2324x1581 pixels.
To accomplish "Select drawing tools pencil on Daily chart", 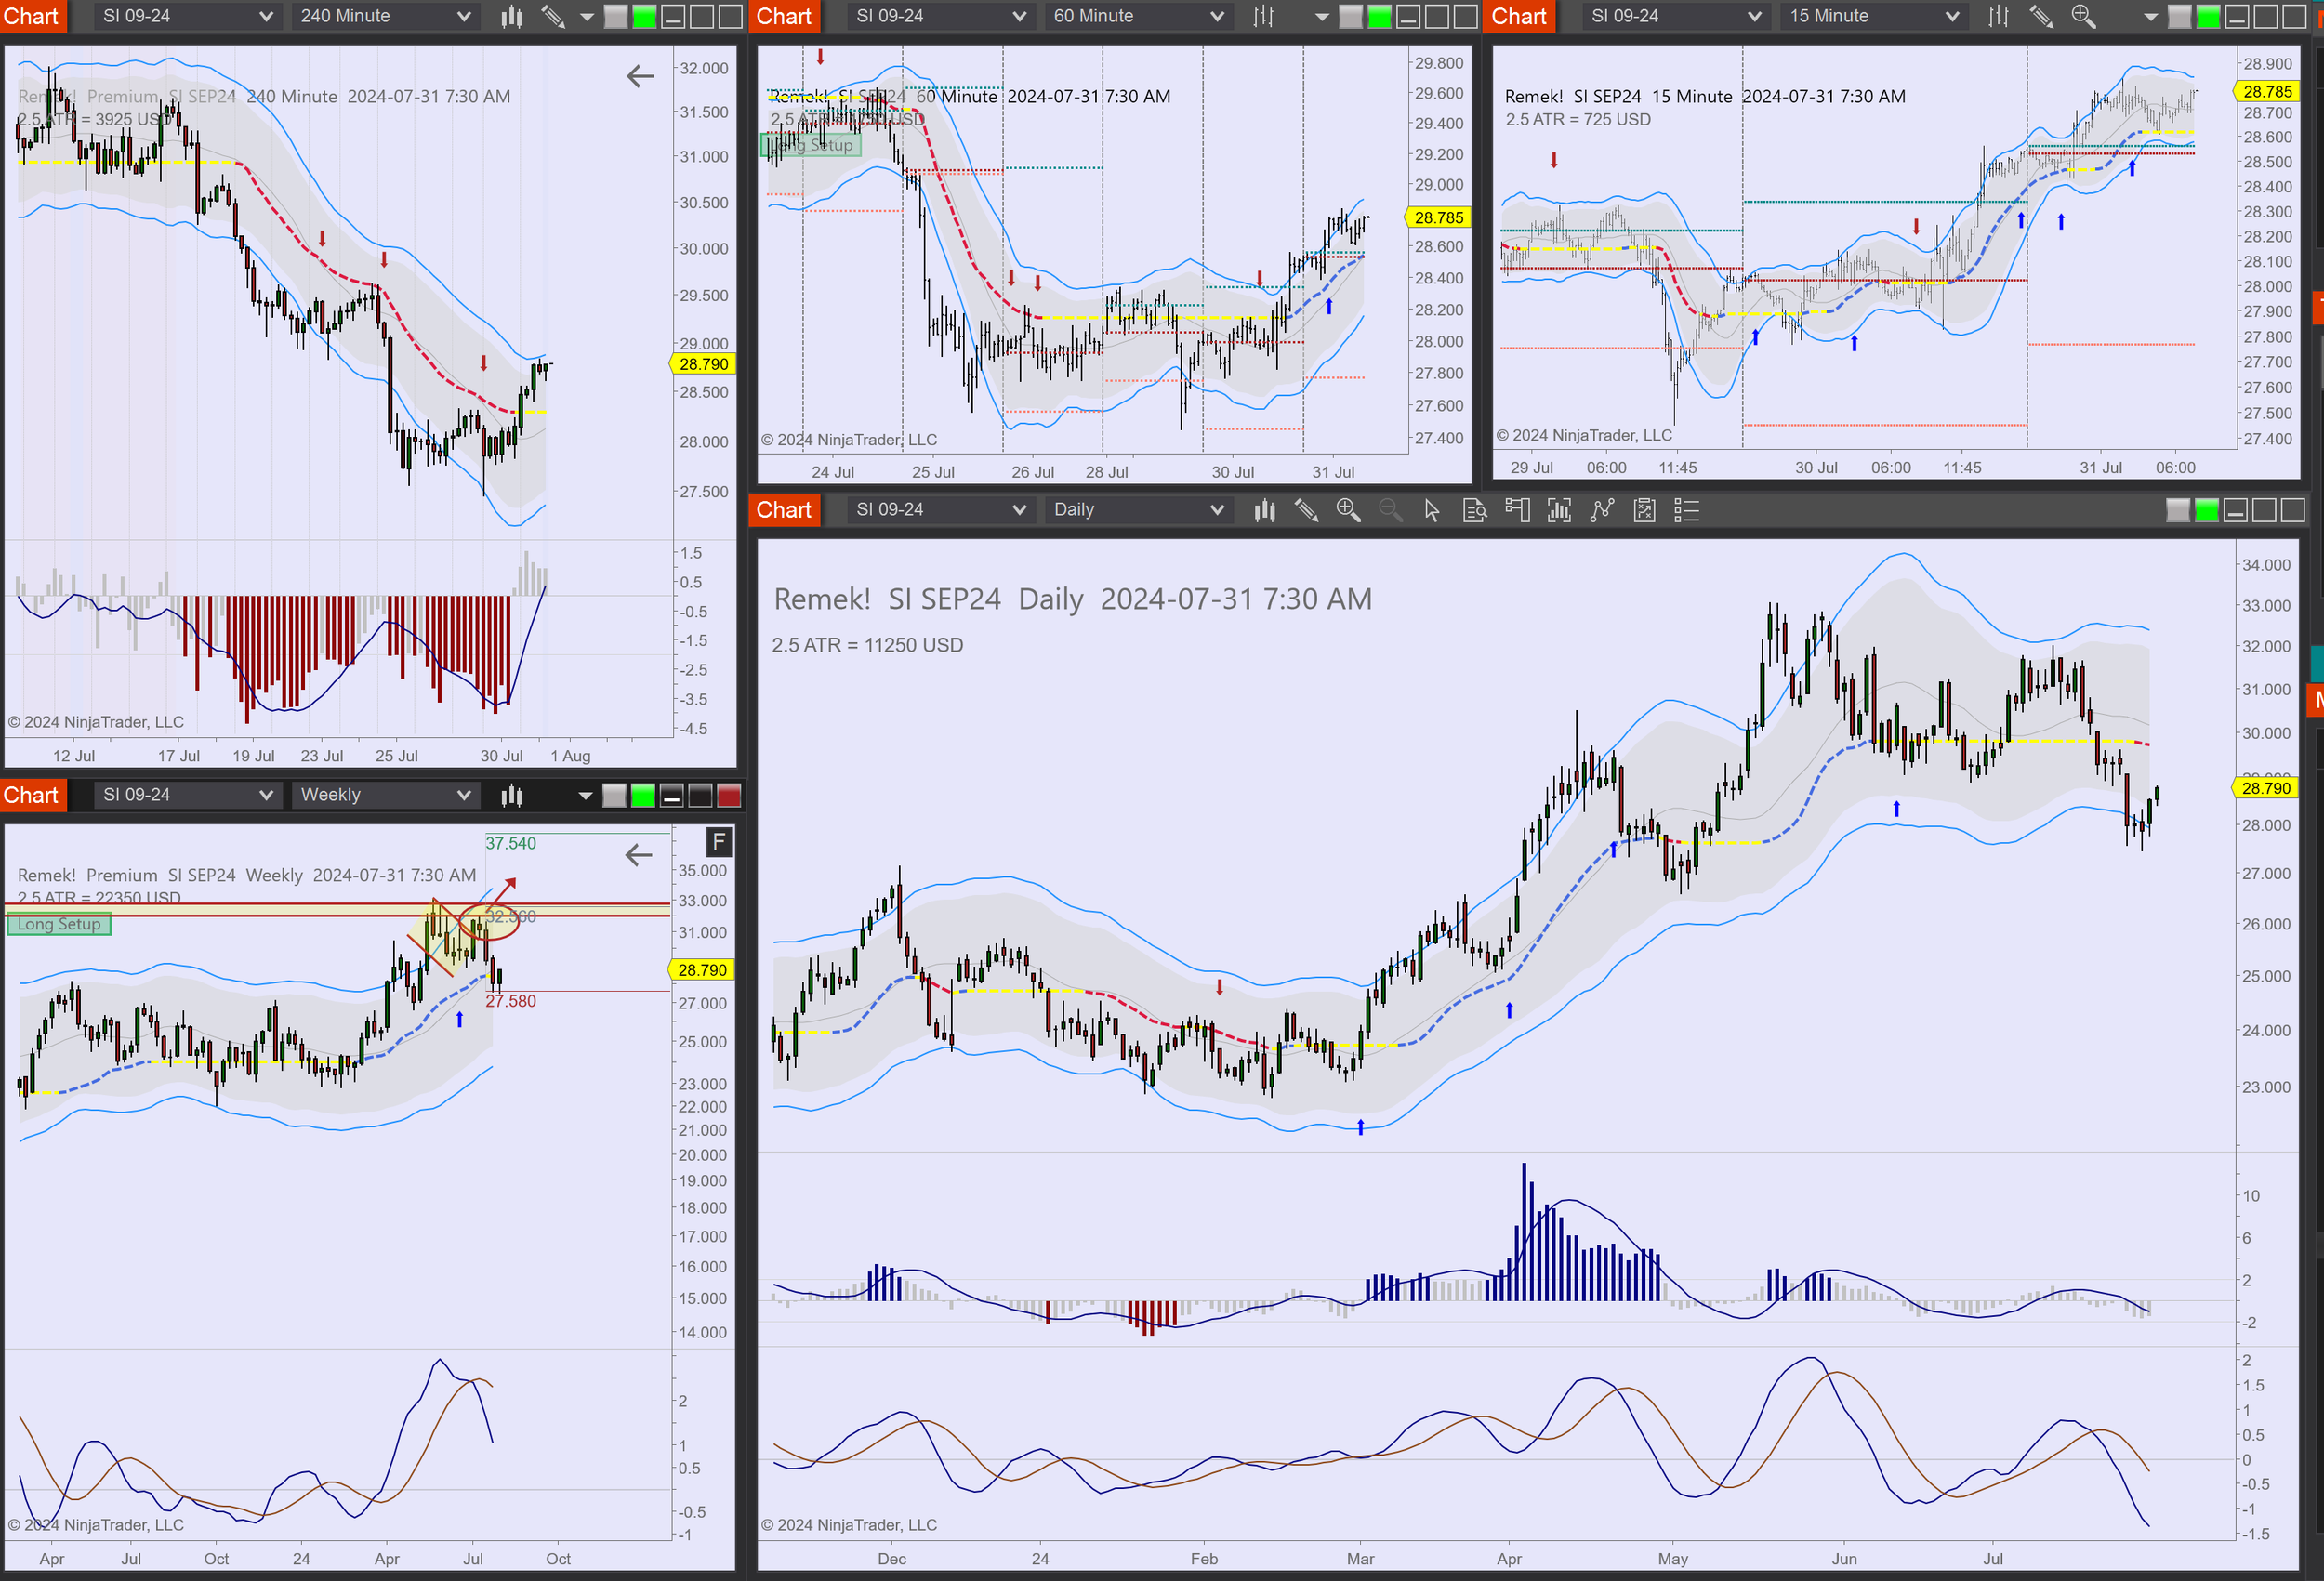I will point(1306,511).
